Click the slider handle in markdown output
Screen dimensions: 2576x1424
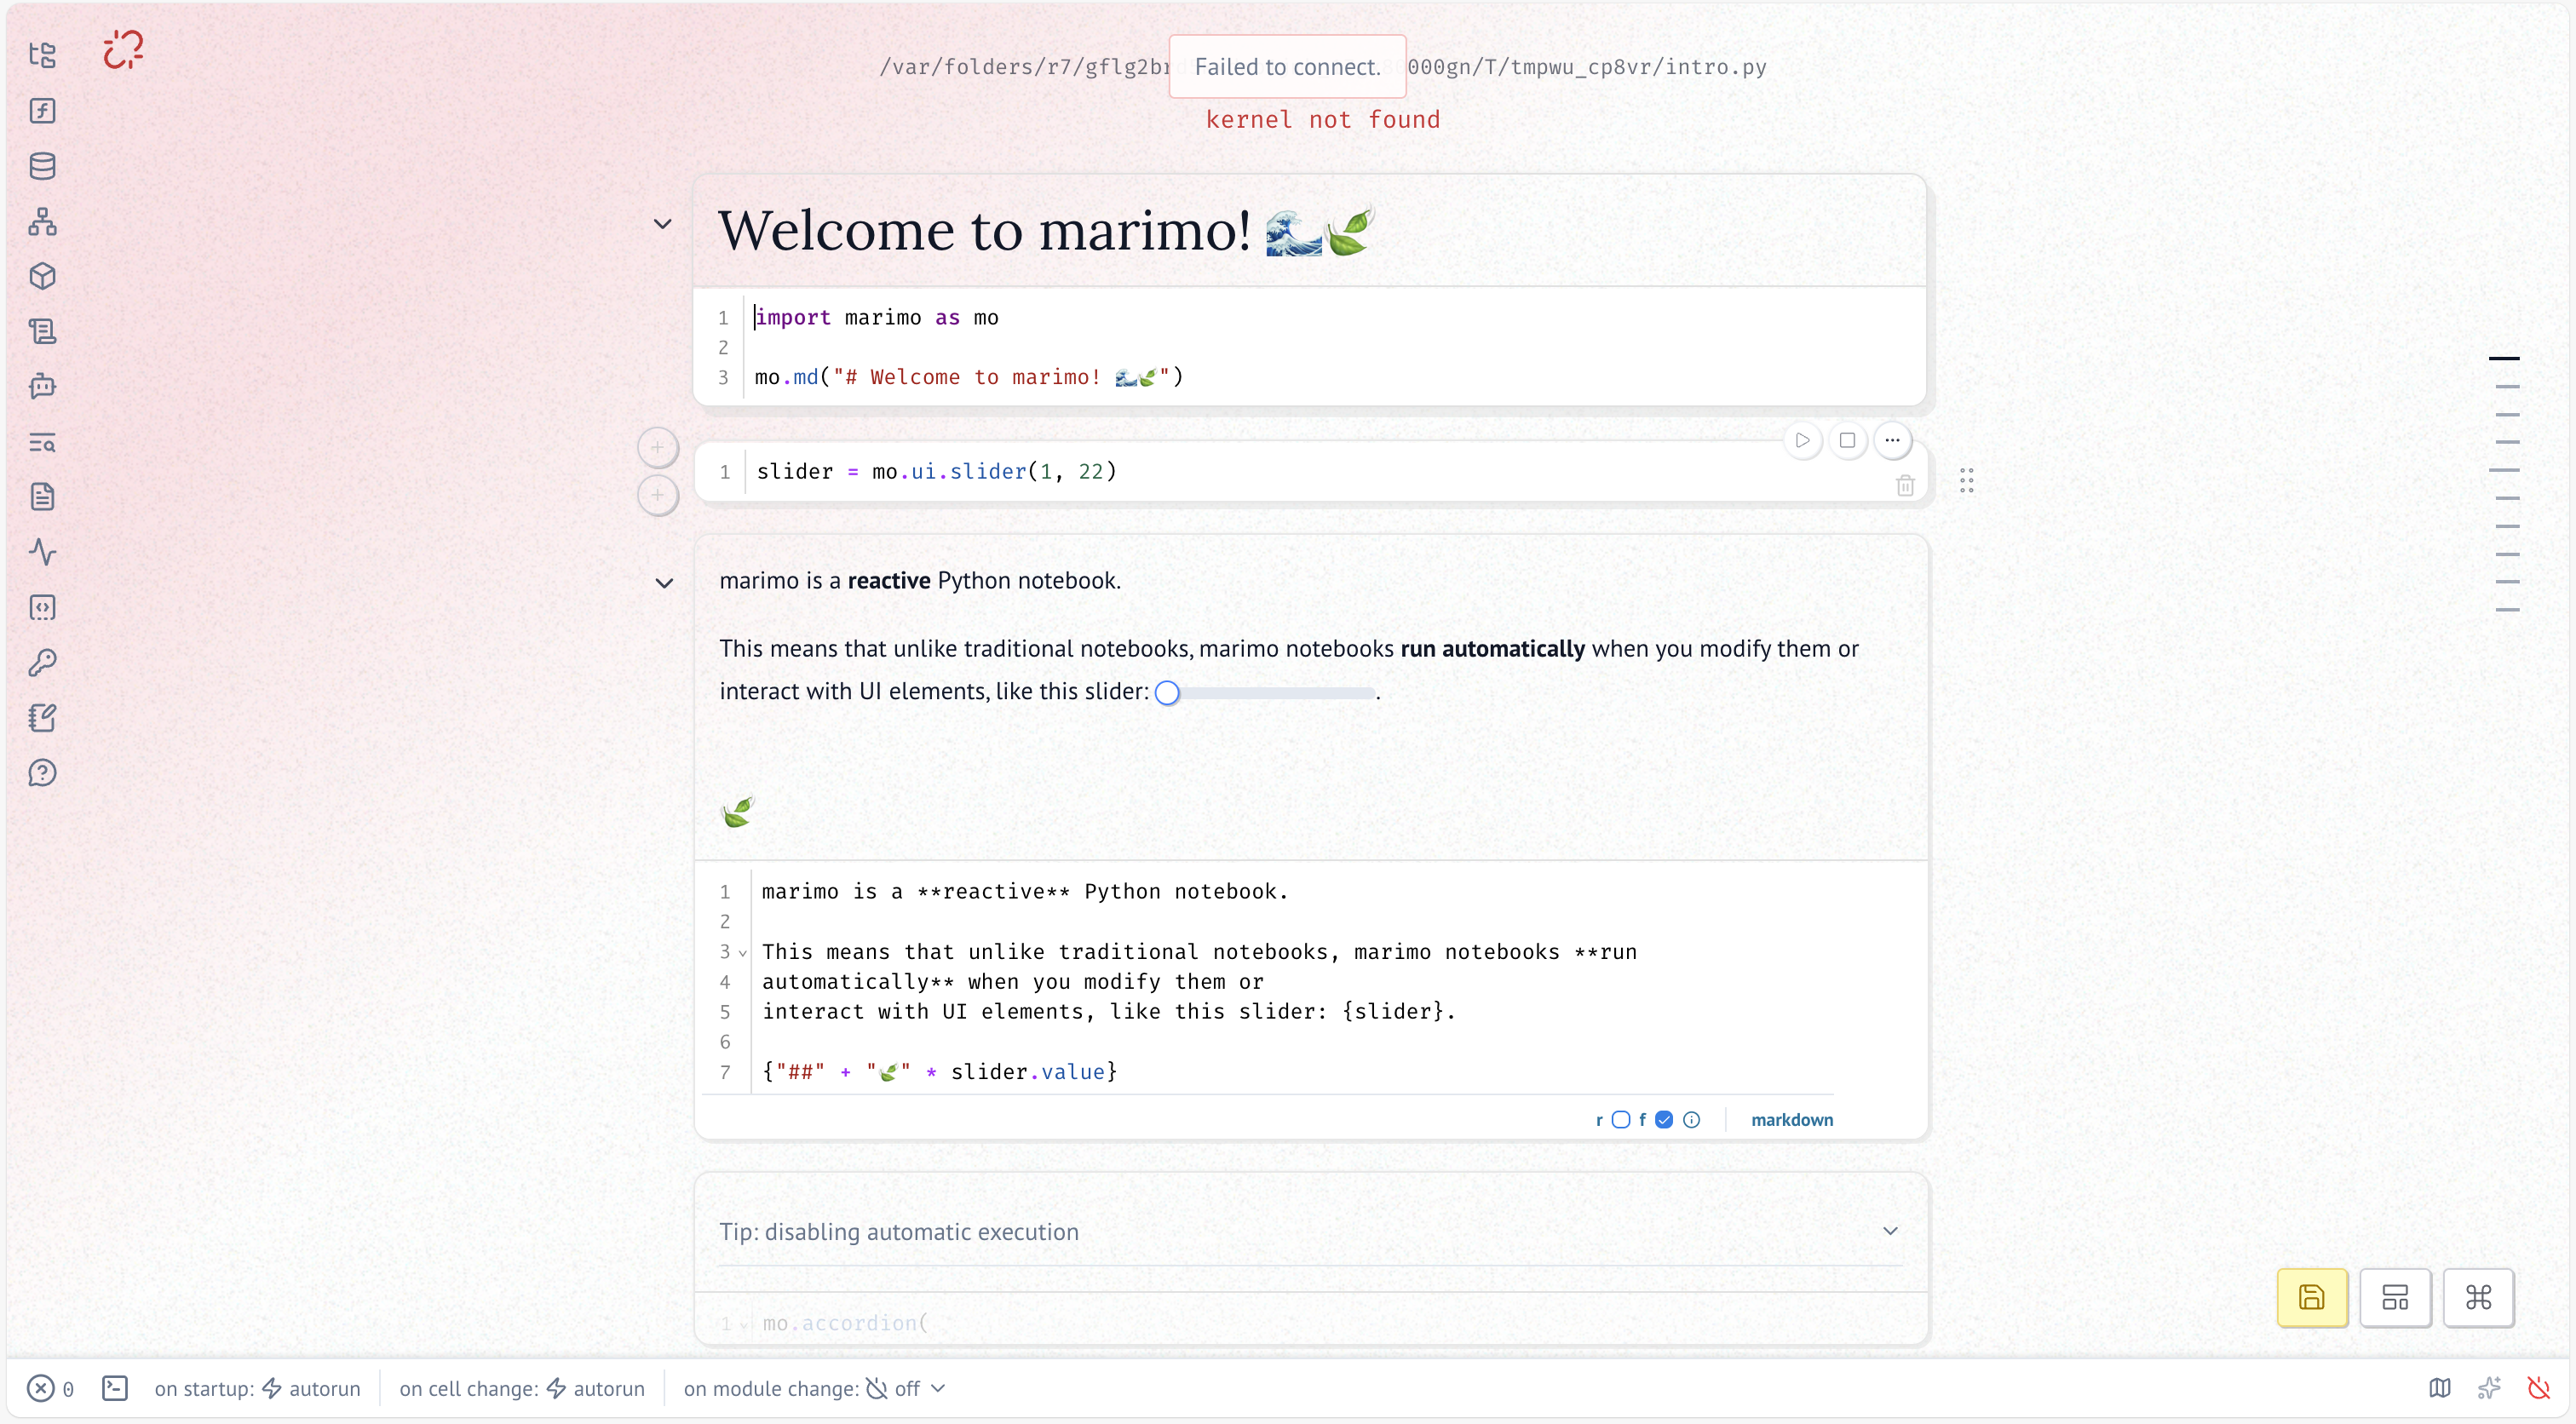pos(1167,693)
